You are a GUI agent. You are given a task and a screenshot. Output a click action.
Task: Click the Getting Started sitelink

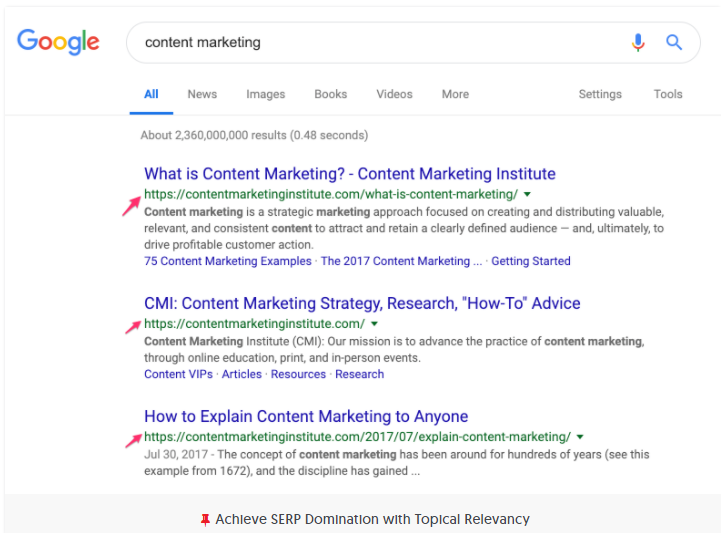tap(531, 261)
